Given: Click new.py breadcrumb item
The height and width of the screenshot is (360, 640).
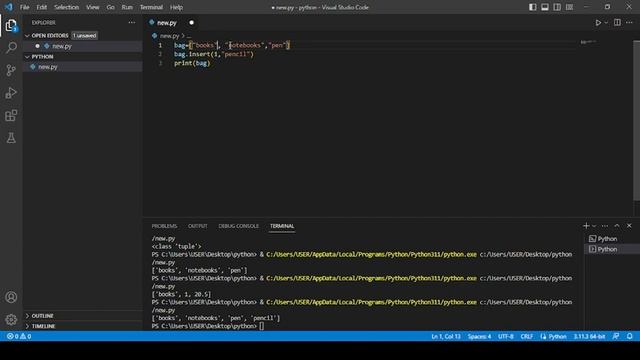Looking at the screenshot, I should tap(169, 36).
